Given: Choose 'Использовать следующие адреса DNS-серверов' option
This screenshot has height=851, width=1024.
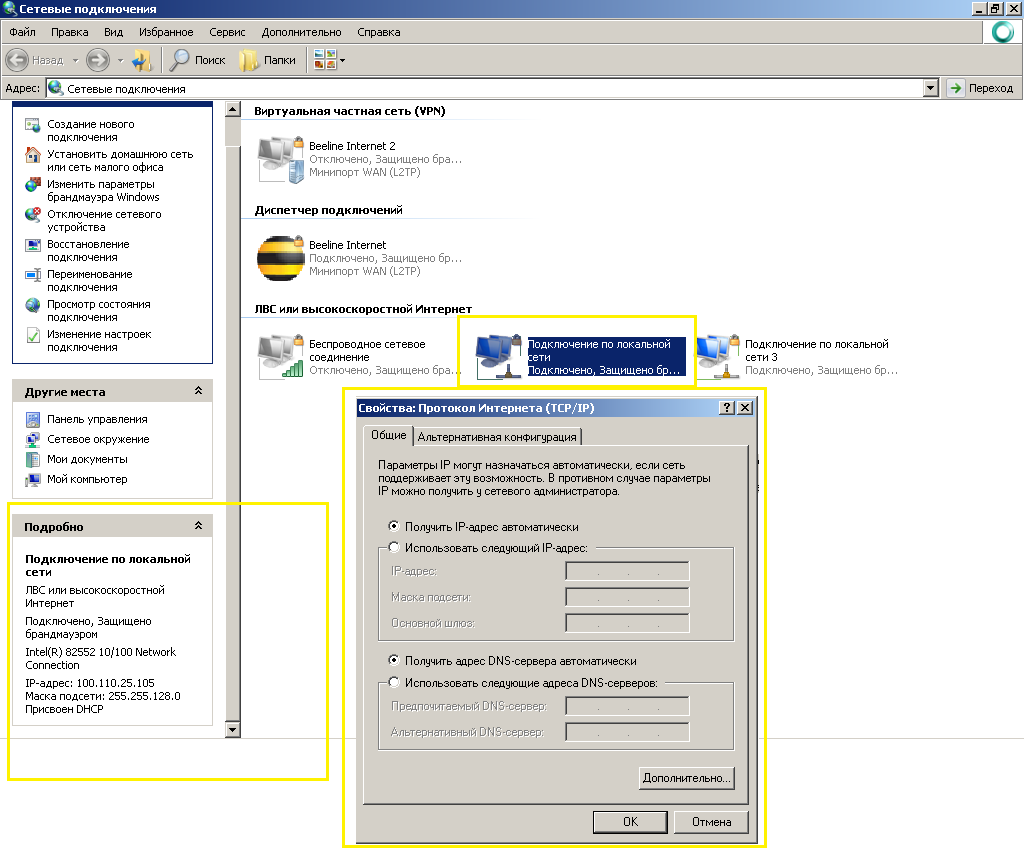Looking at the screenshot, I should tap(394, 683).
